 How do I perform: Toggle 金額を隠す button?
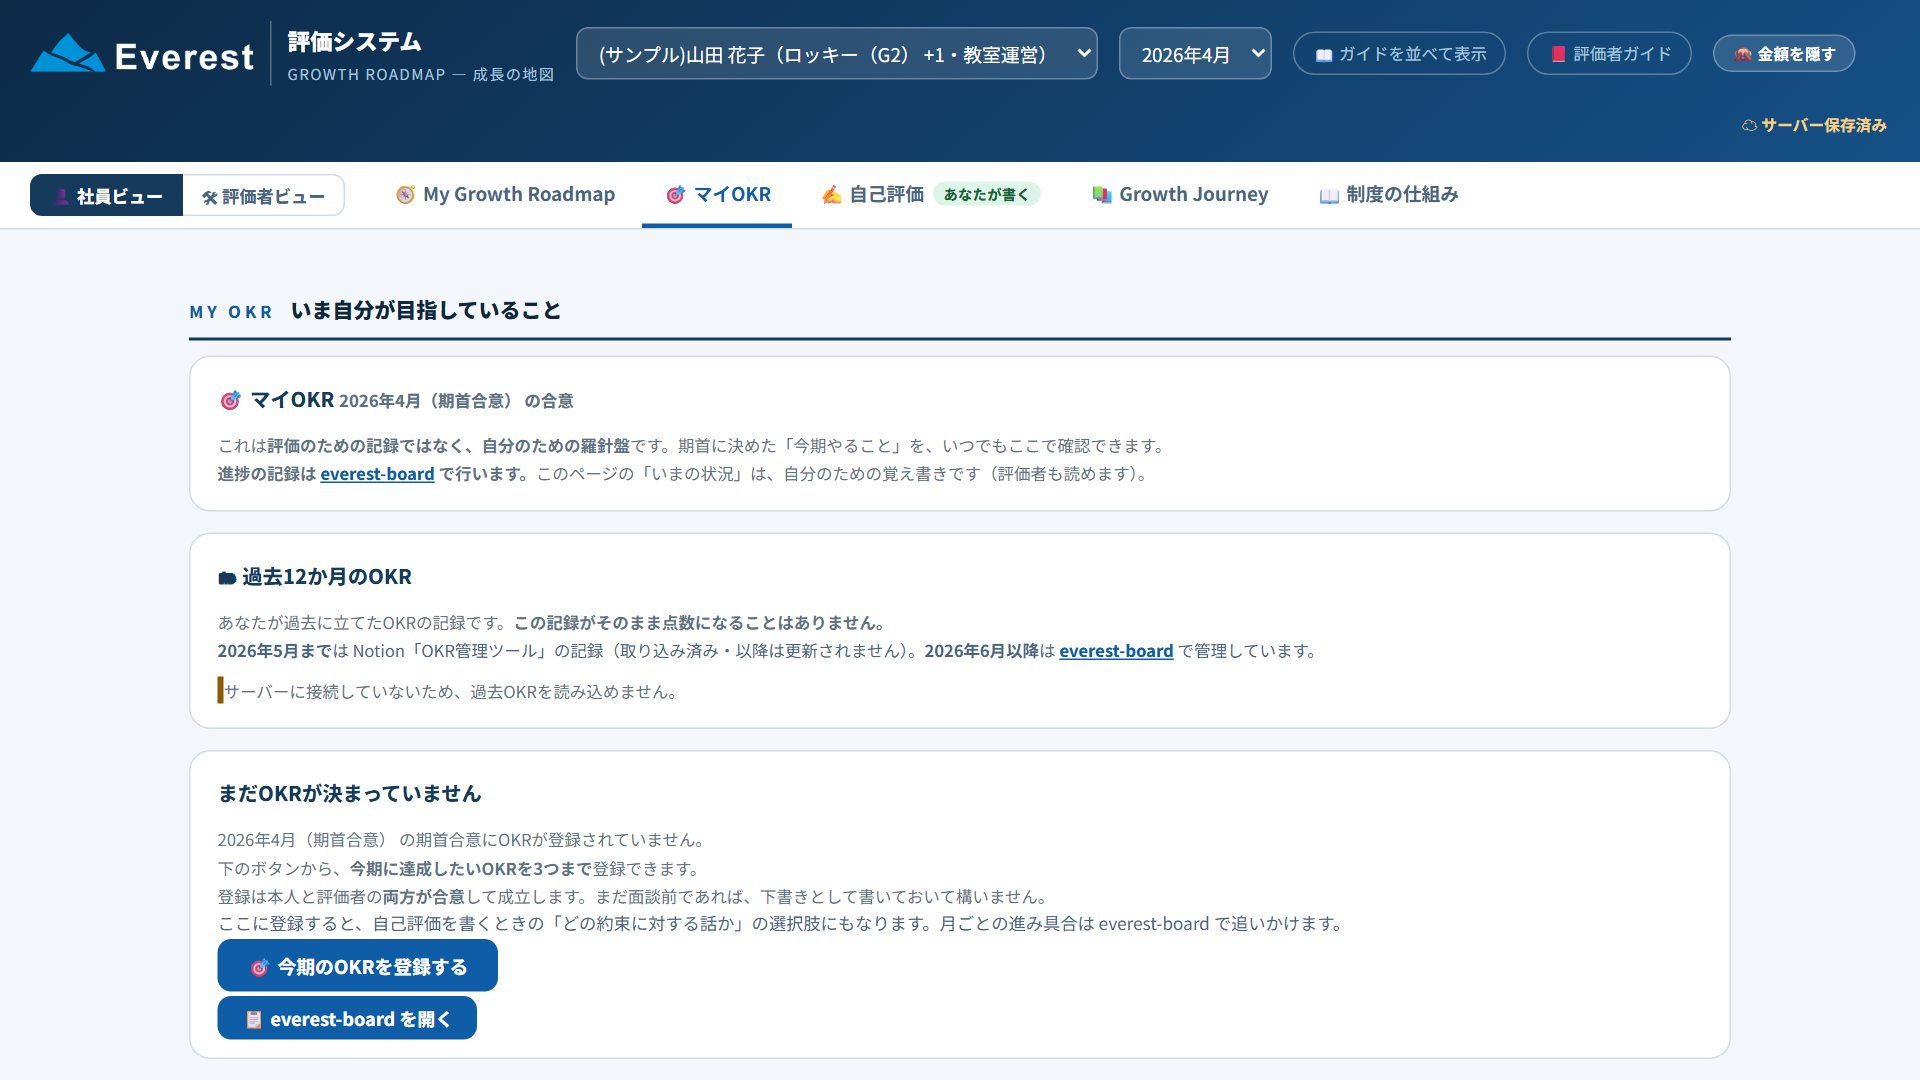click(x=1784, y=54)
